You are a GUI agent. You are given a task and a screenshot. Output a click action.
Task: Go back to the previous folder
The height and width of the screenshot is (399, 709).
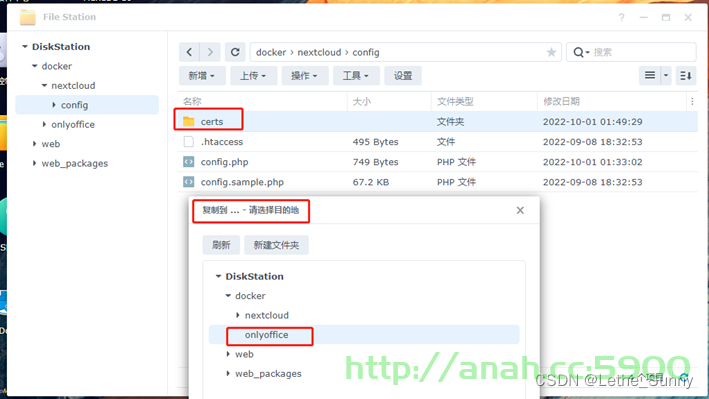[189, 52]
